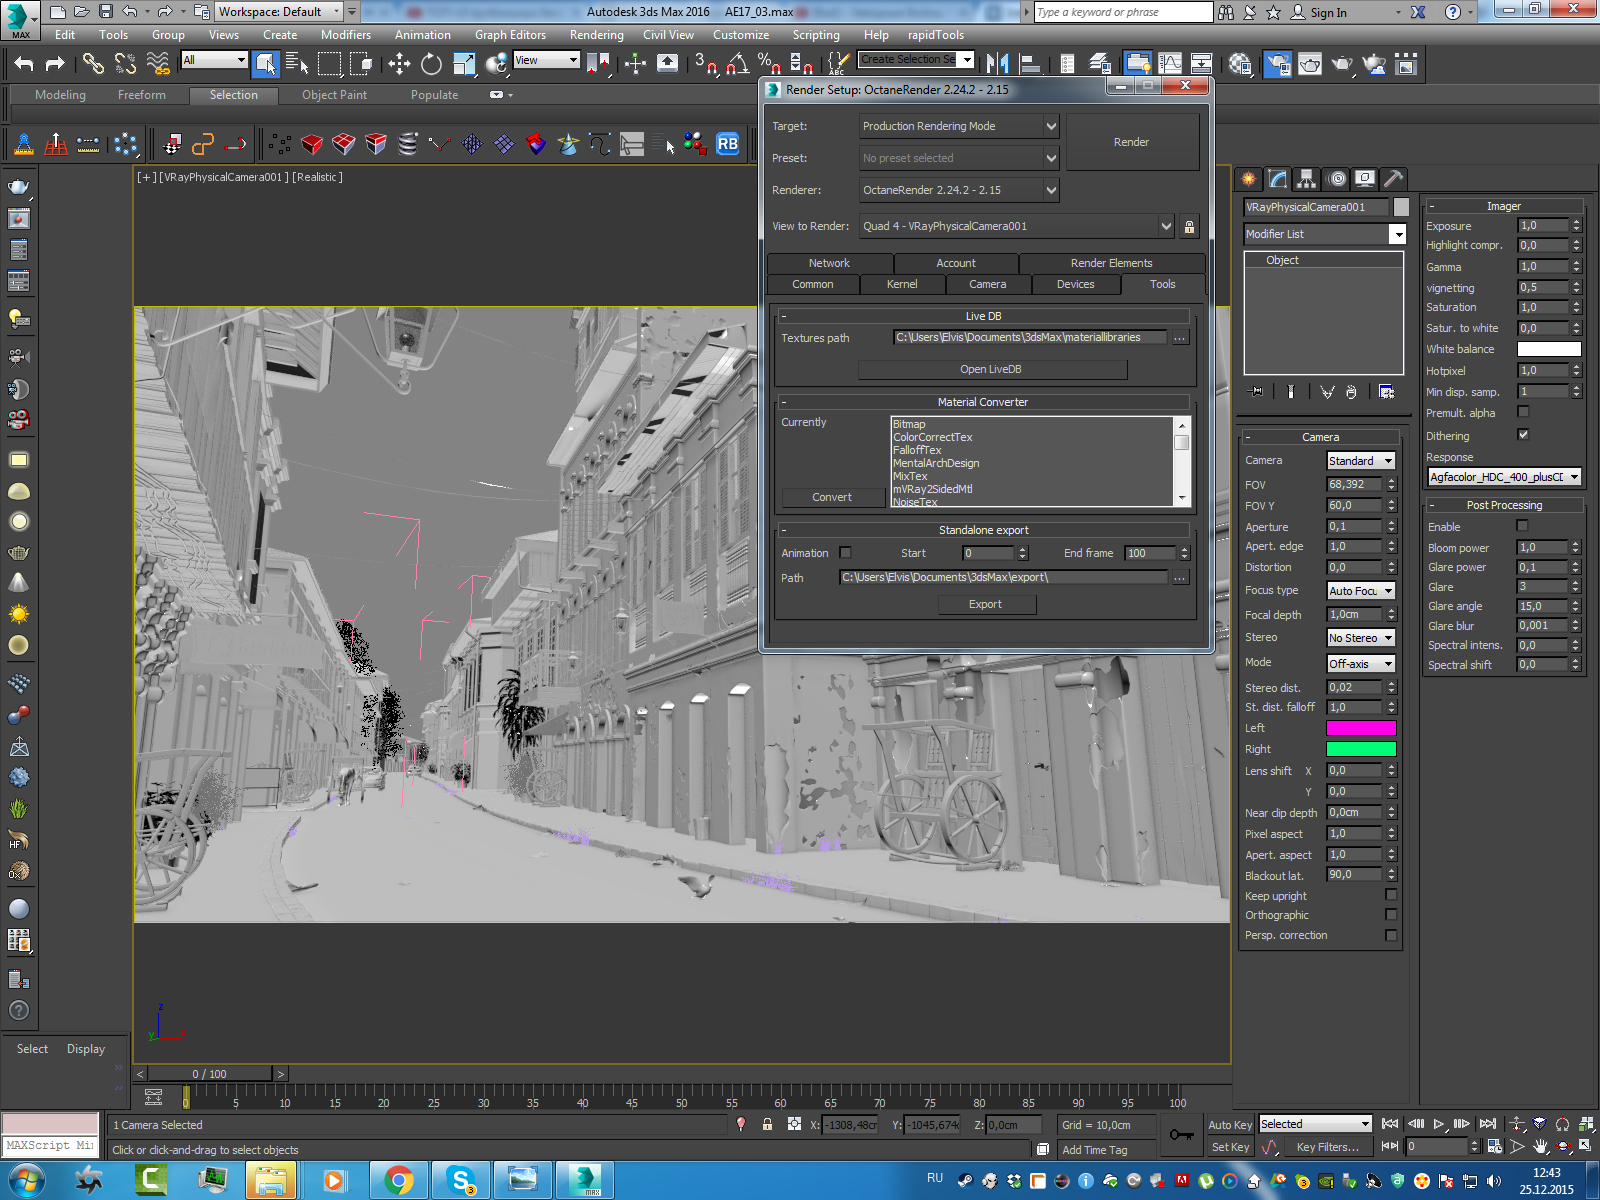Toggle the Premult. alpha checkbox
Image resolution: width=1600 pixels, height=1200 pixels.
click(1523, 412)
